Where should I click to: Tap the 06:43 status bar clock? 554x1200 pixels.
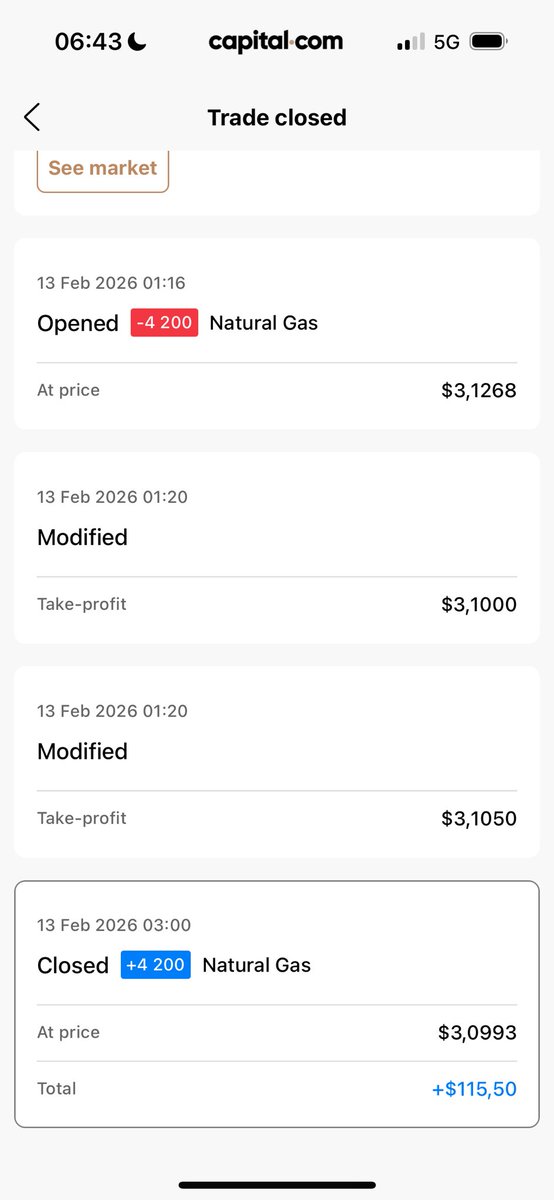(88, 42)
